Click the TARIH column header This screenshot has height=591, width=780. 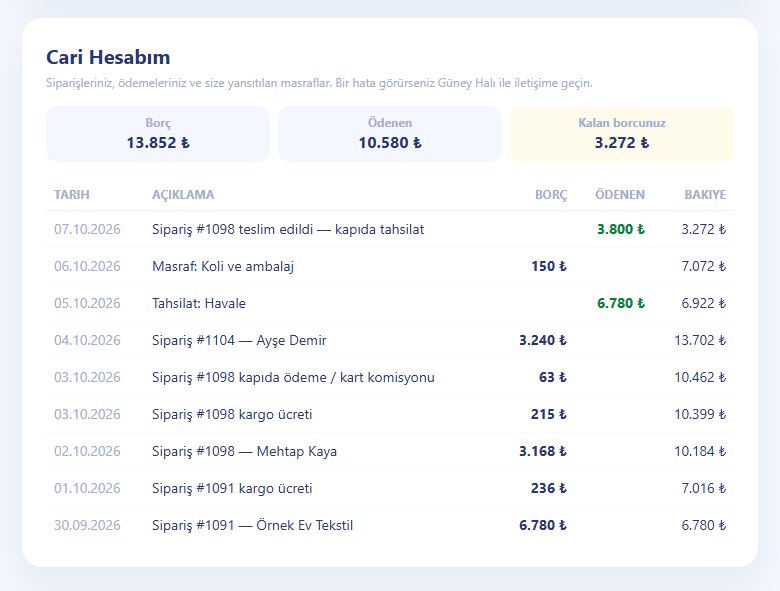click(72, 195)
